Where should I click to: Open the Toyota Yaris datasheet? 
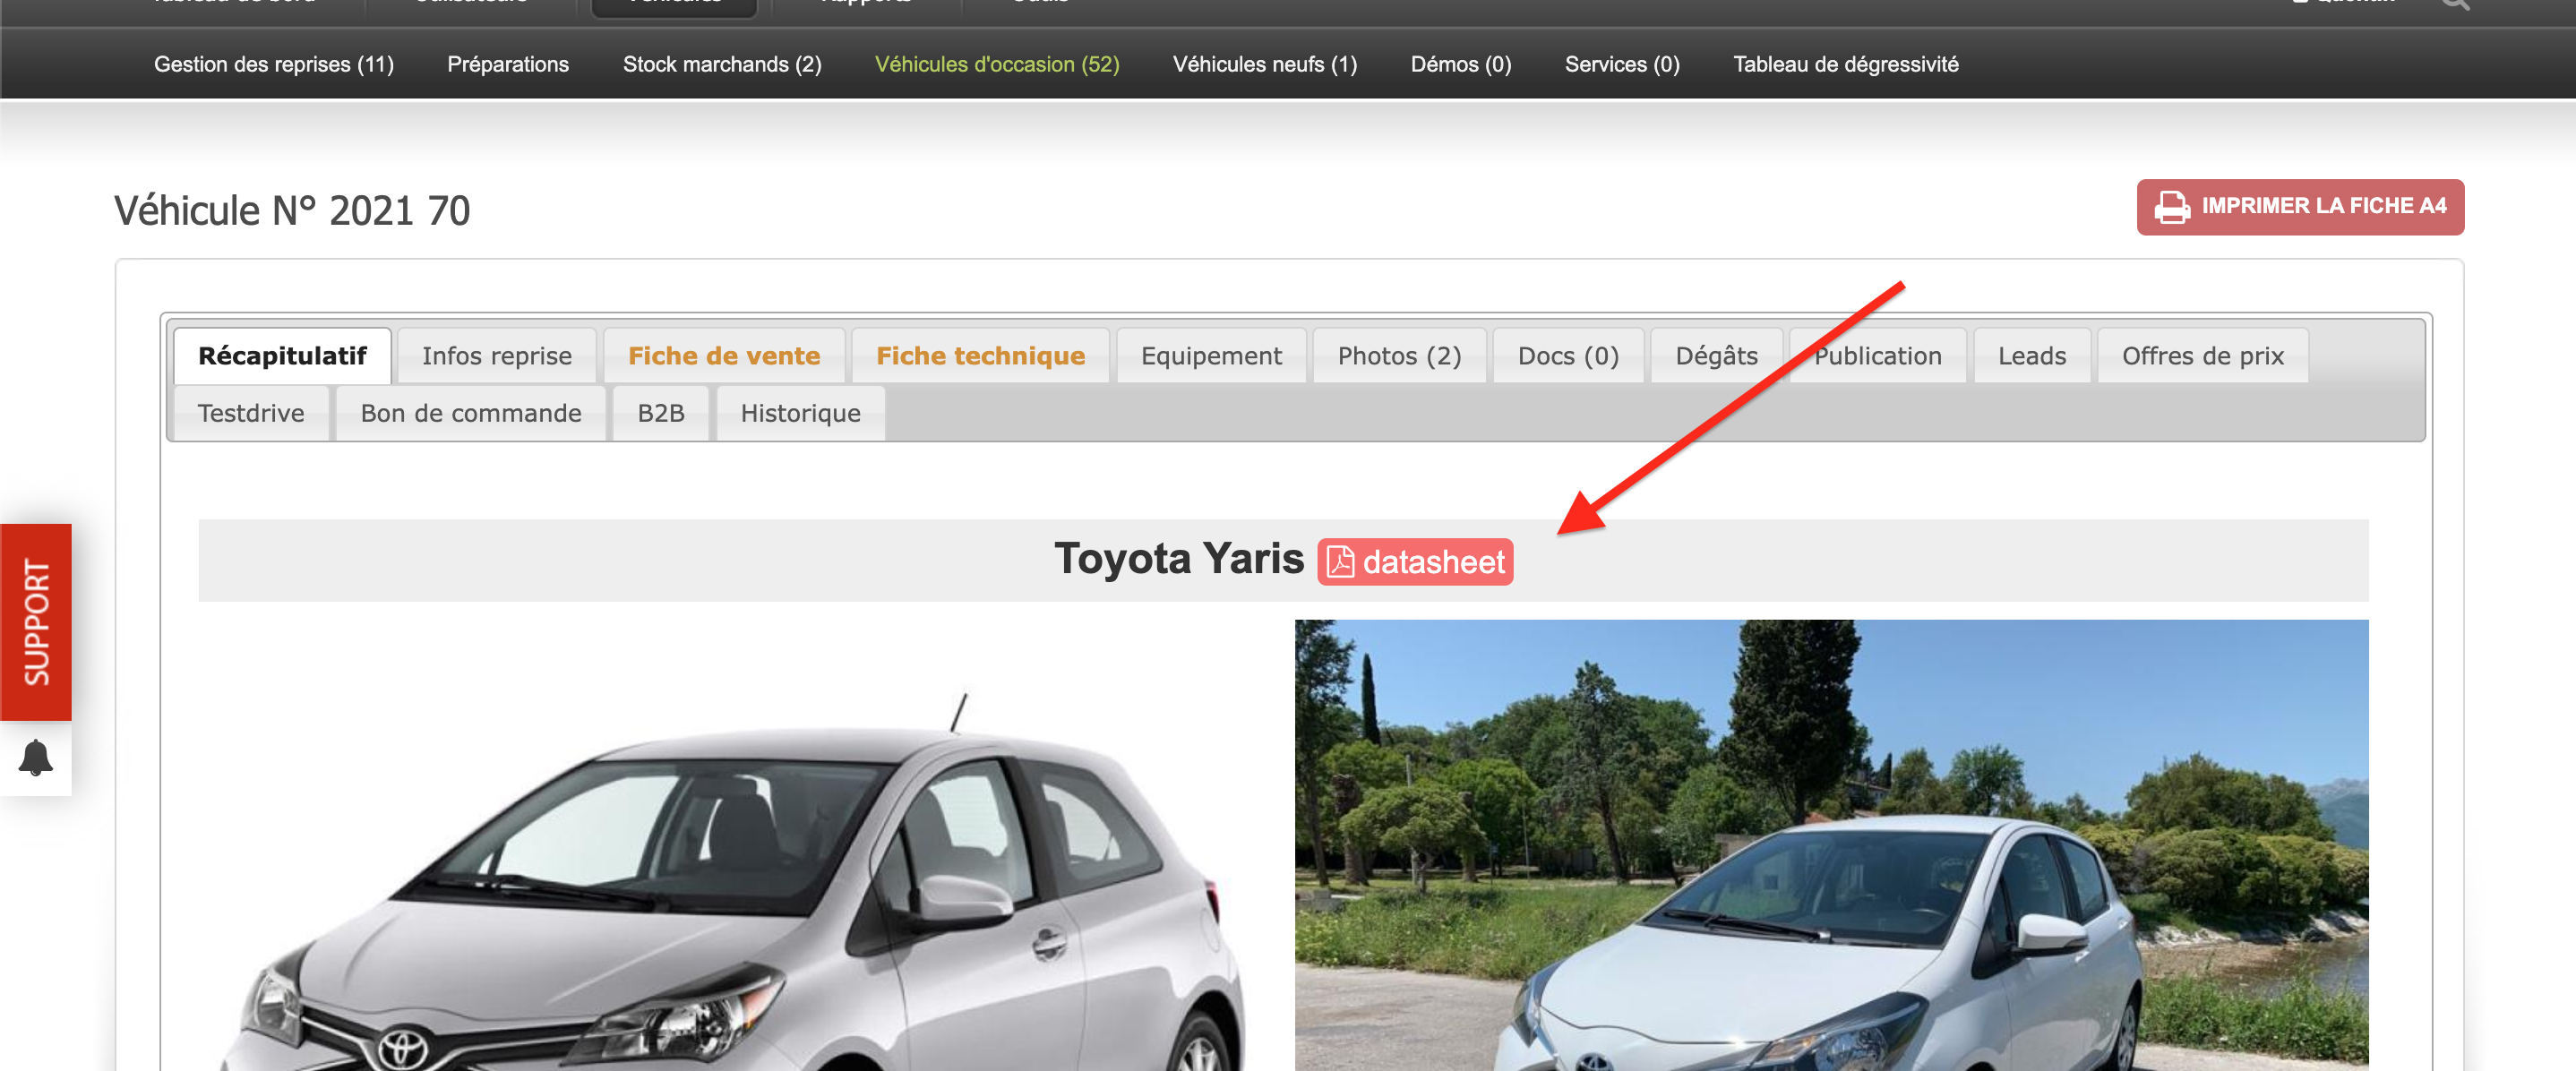click(x=1415, y=562)
